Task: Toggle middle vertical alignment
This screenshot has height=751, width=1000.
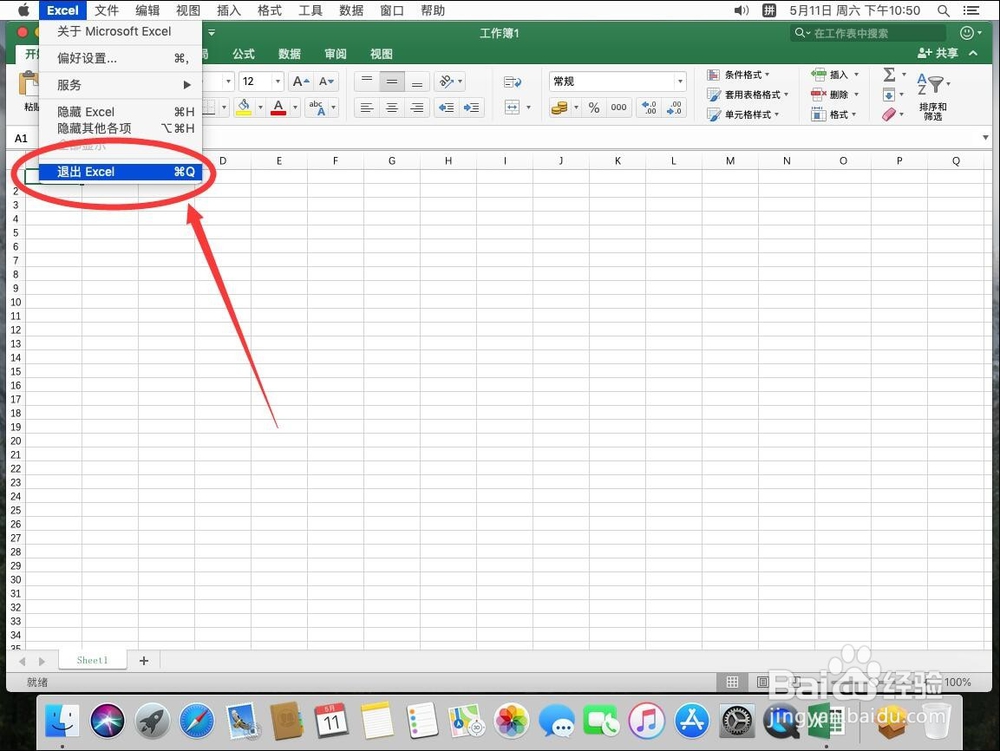Action: tap(392, 82)
